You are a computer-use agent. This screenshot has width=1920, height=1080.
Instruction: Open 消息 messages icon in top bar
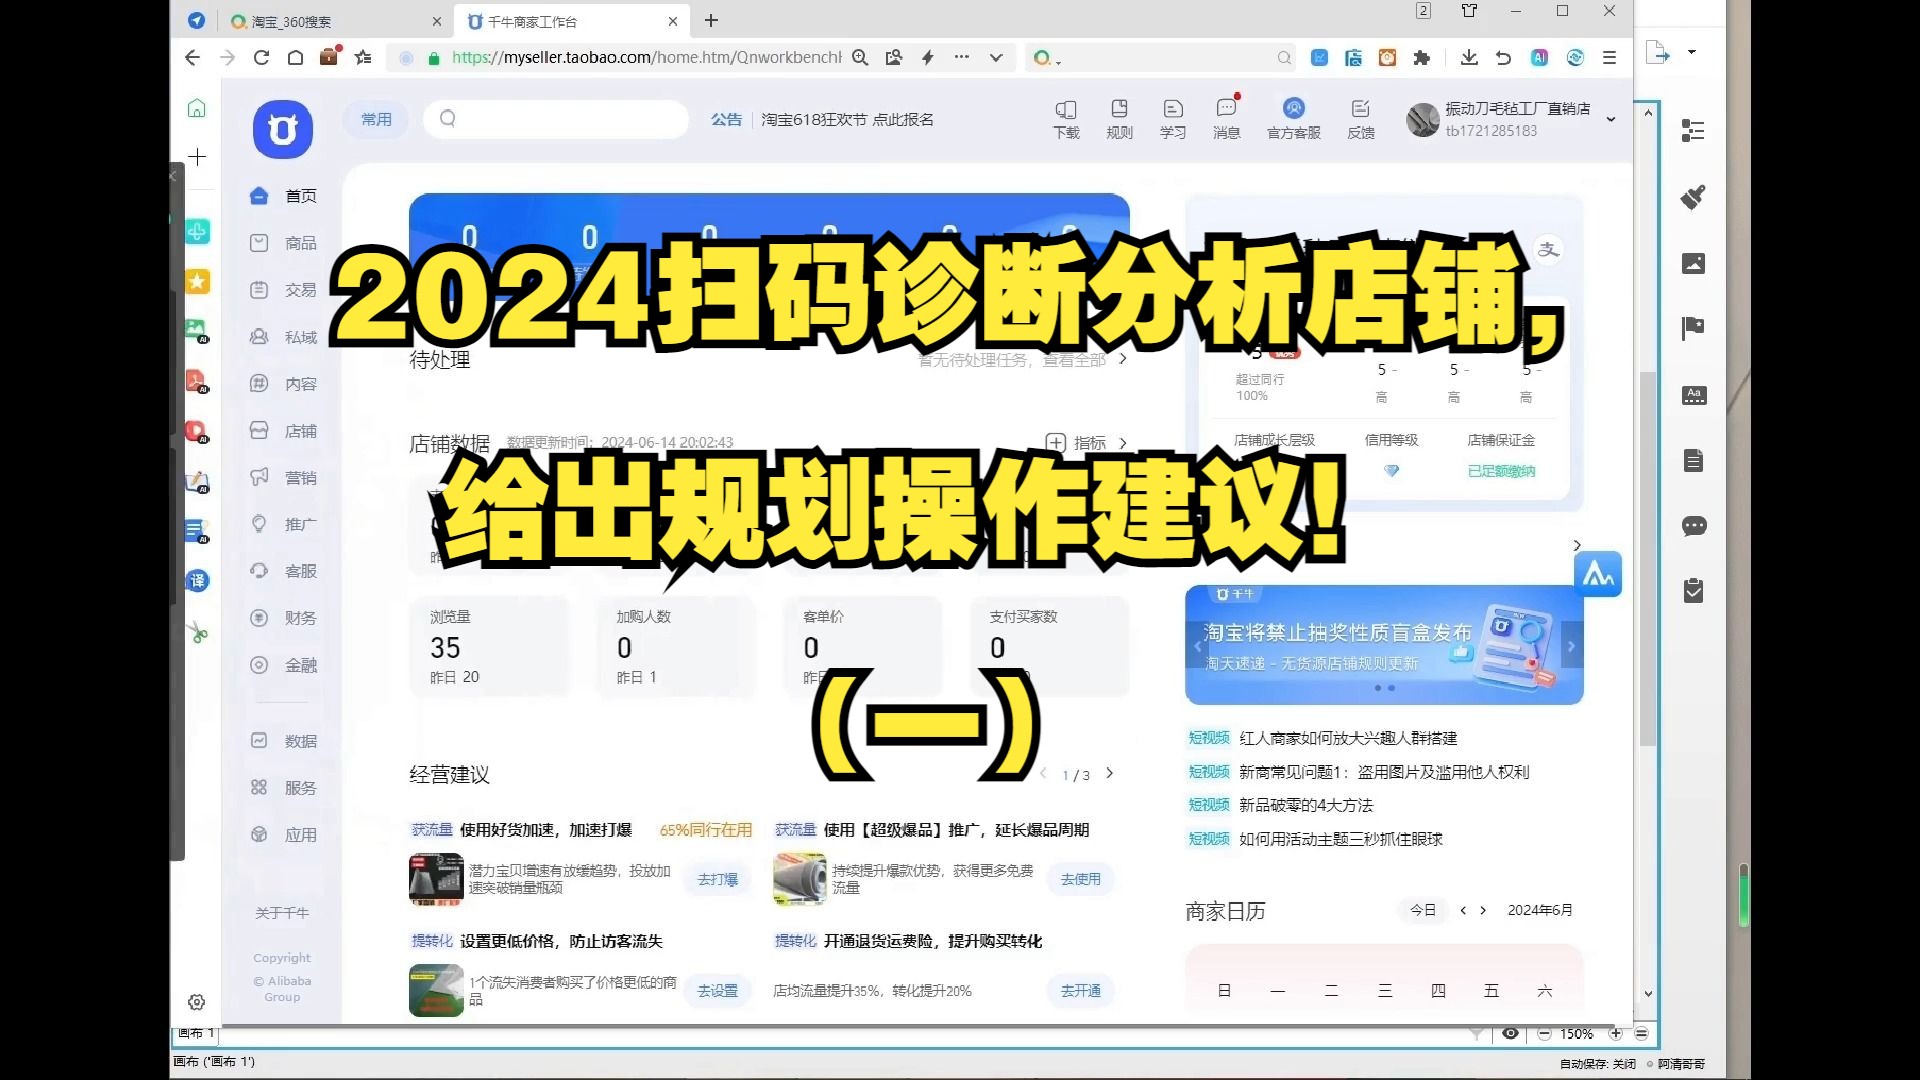click(x=1227, y=119)
